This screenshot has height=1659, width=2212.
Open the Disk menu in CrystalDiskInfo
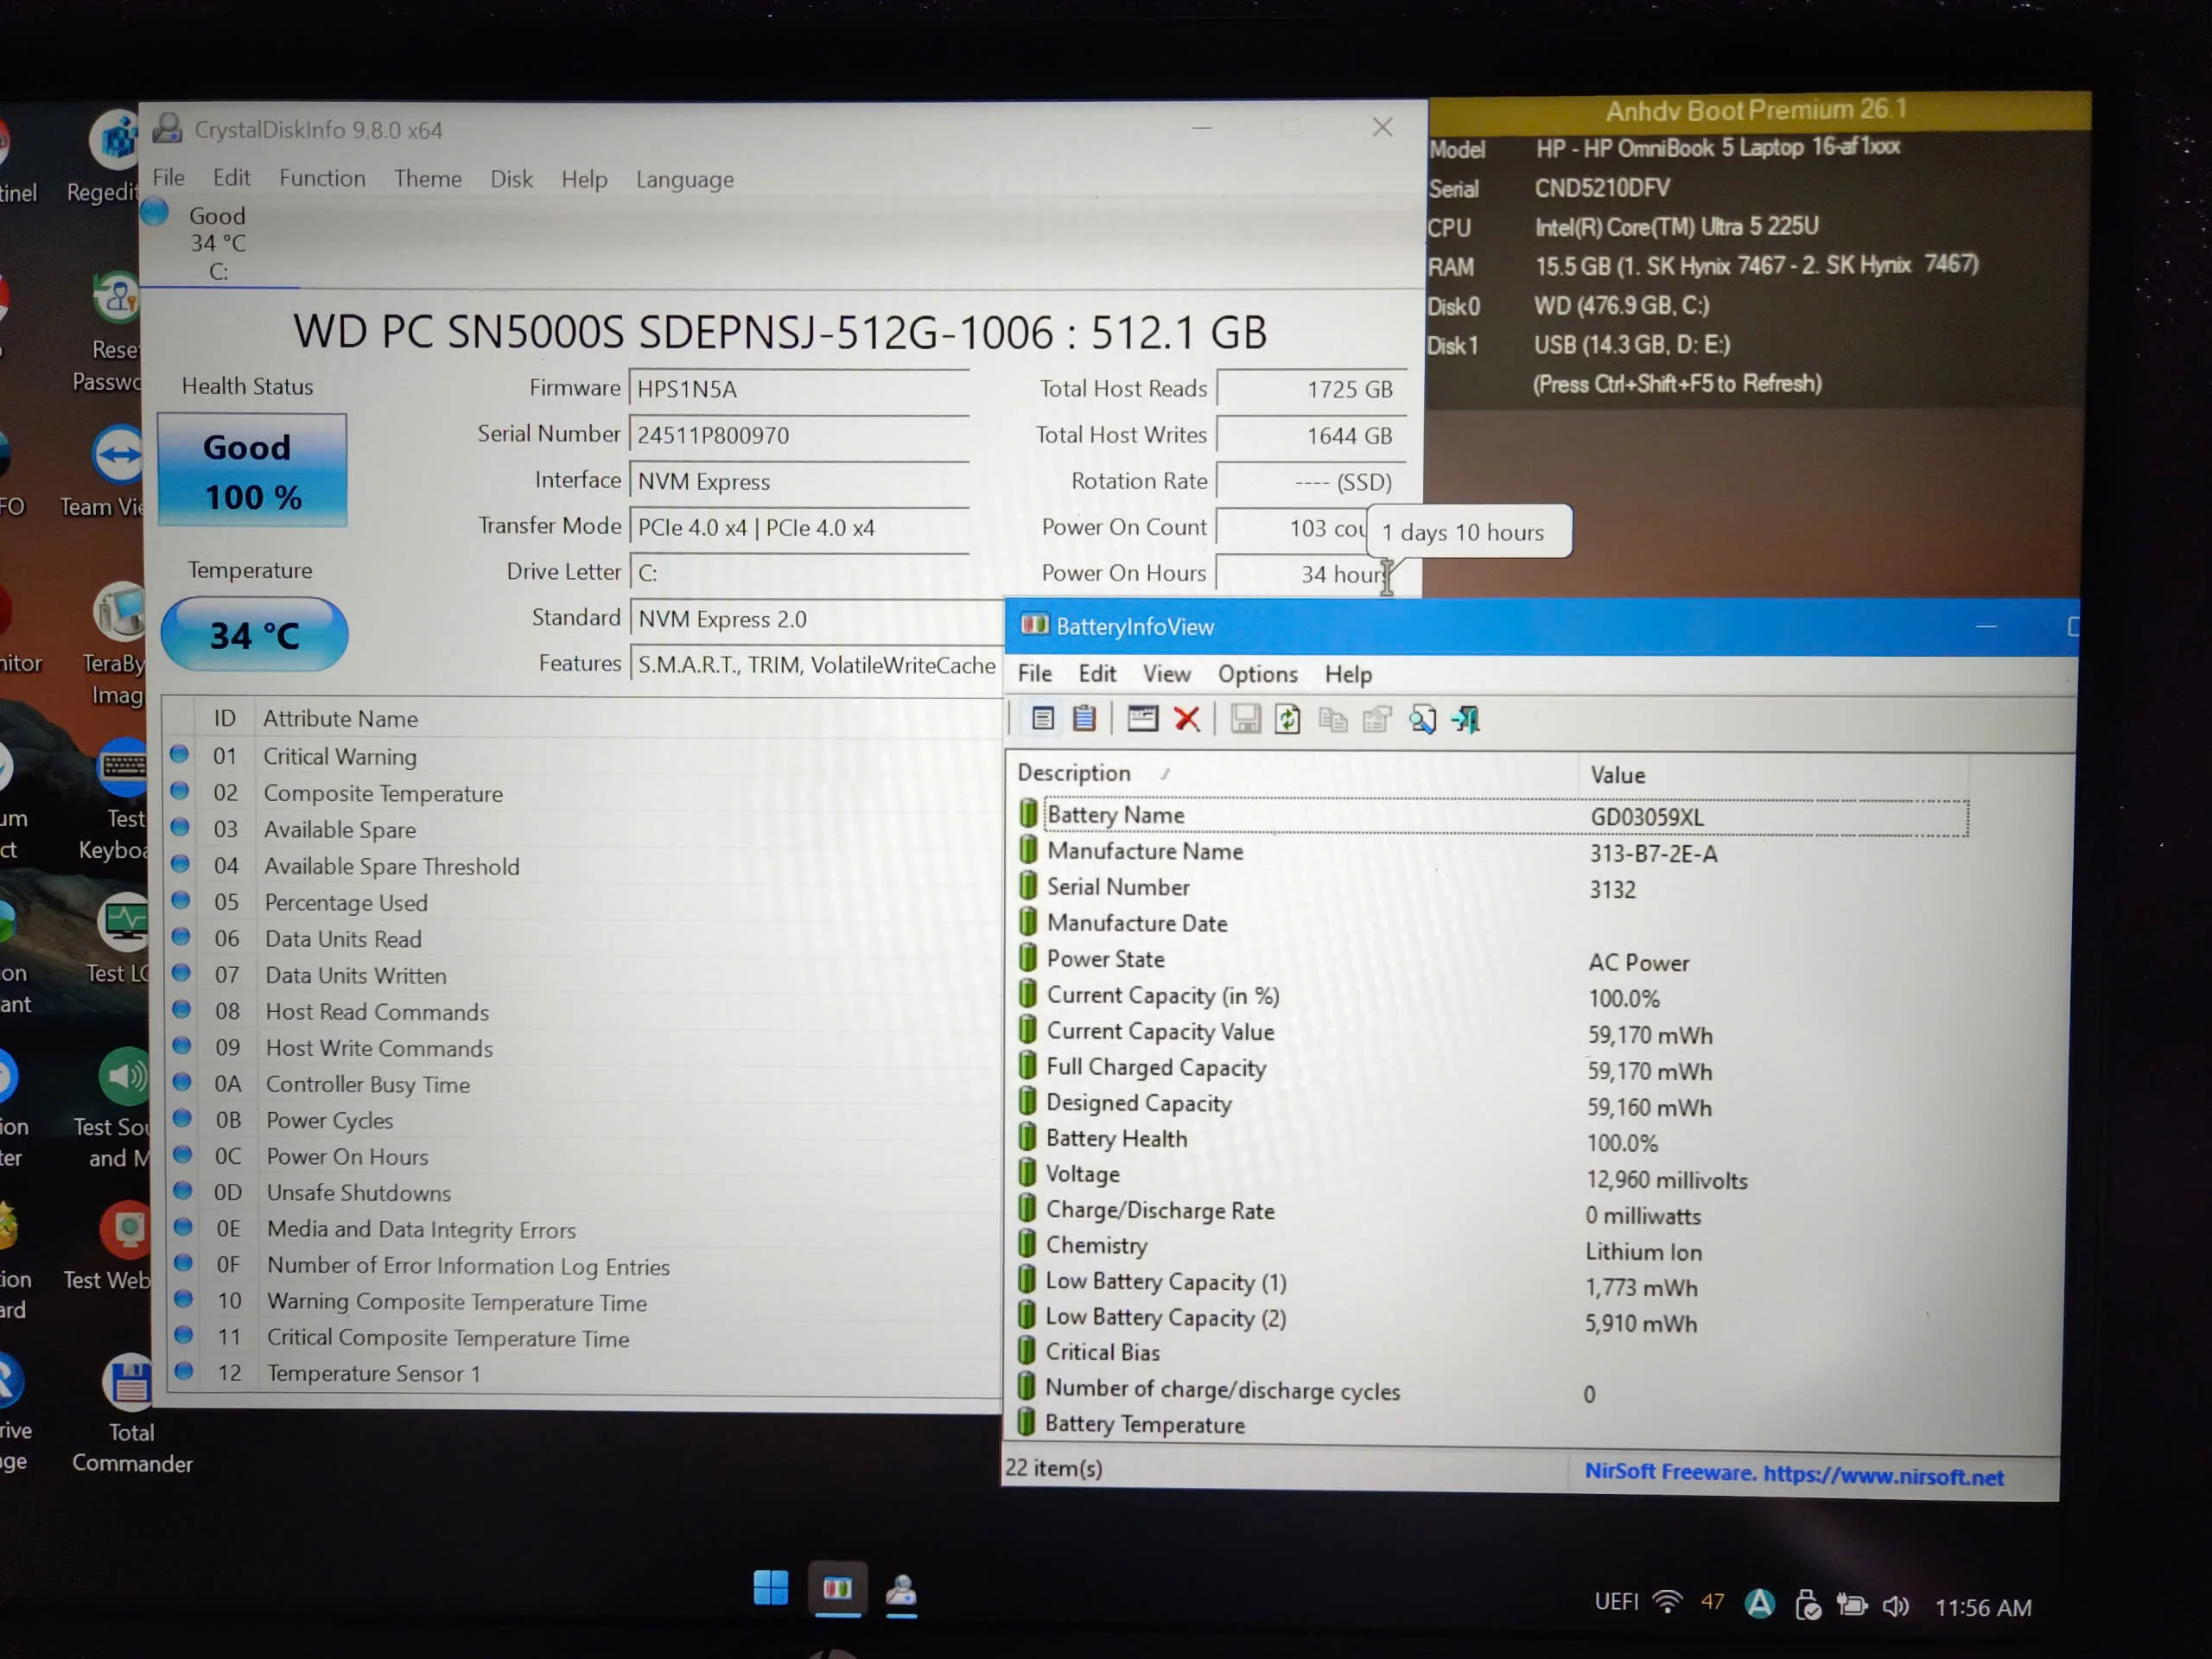point(511,179)
